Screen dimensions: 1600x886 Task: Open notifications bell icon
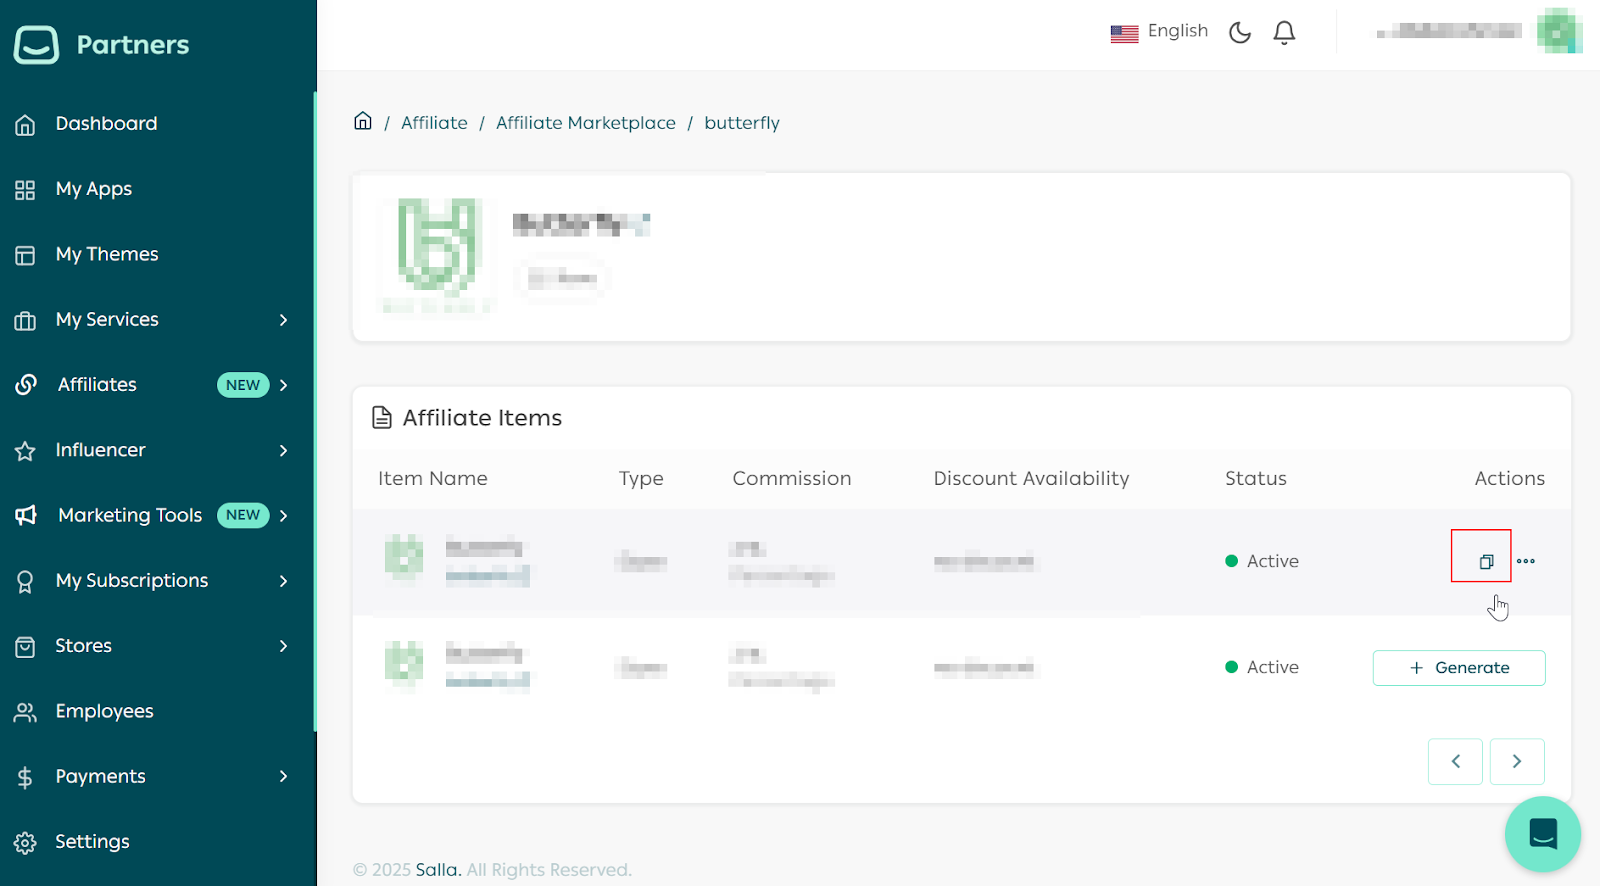(1284, 32)
